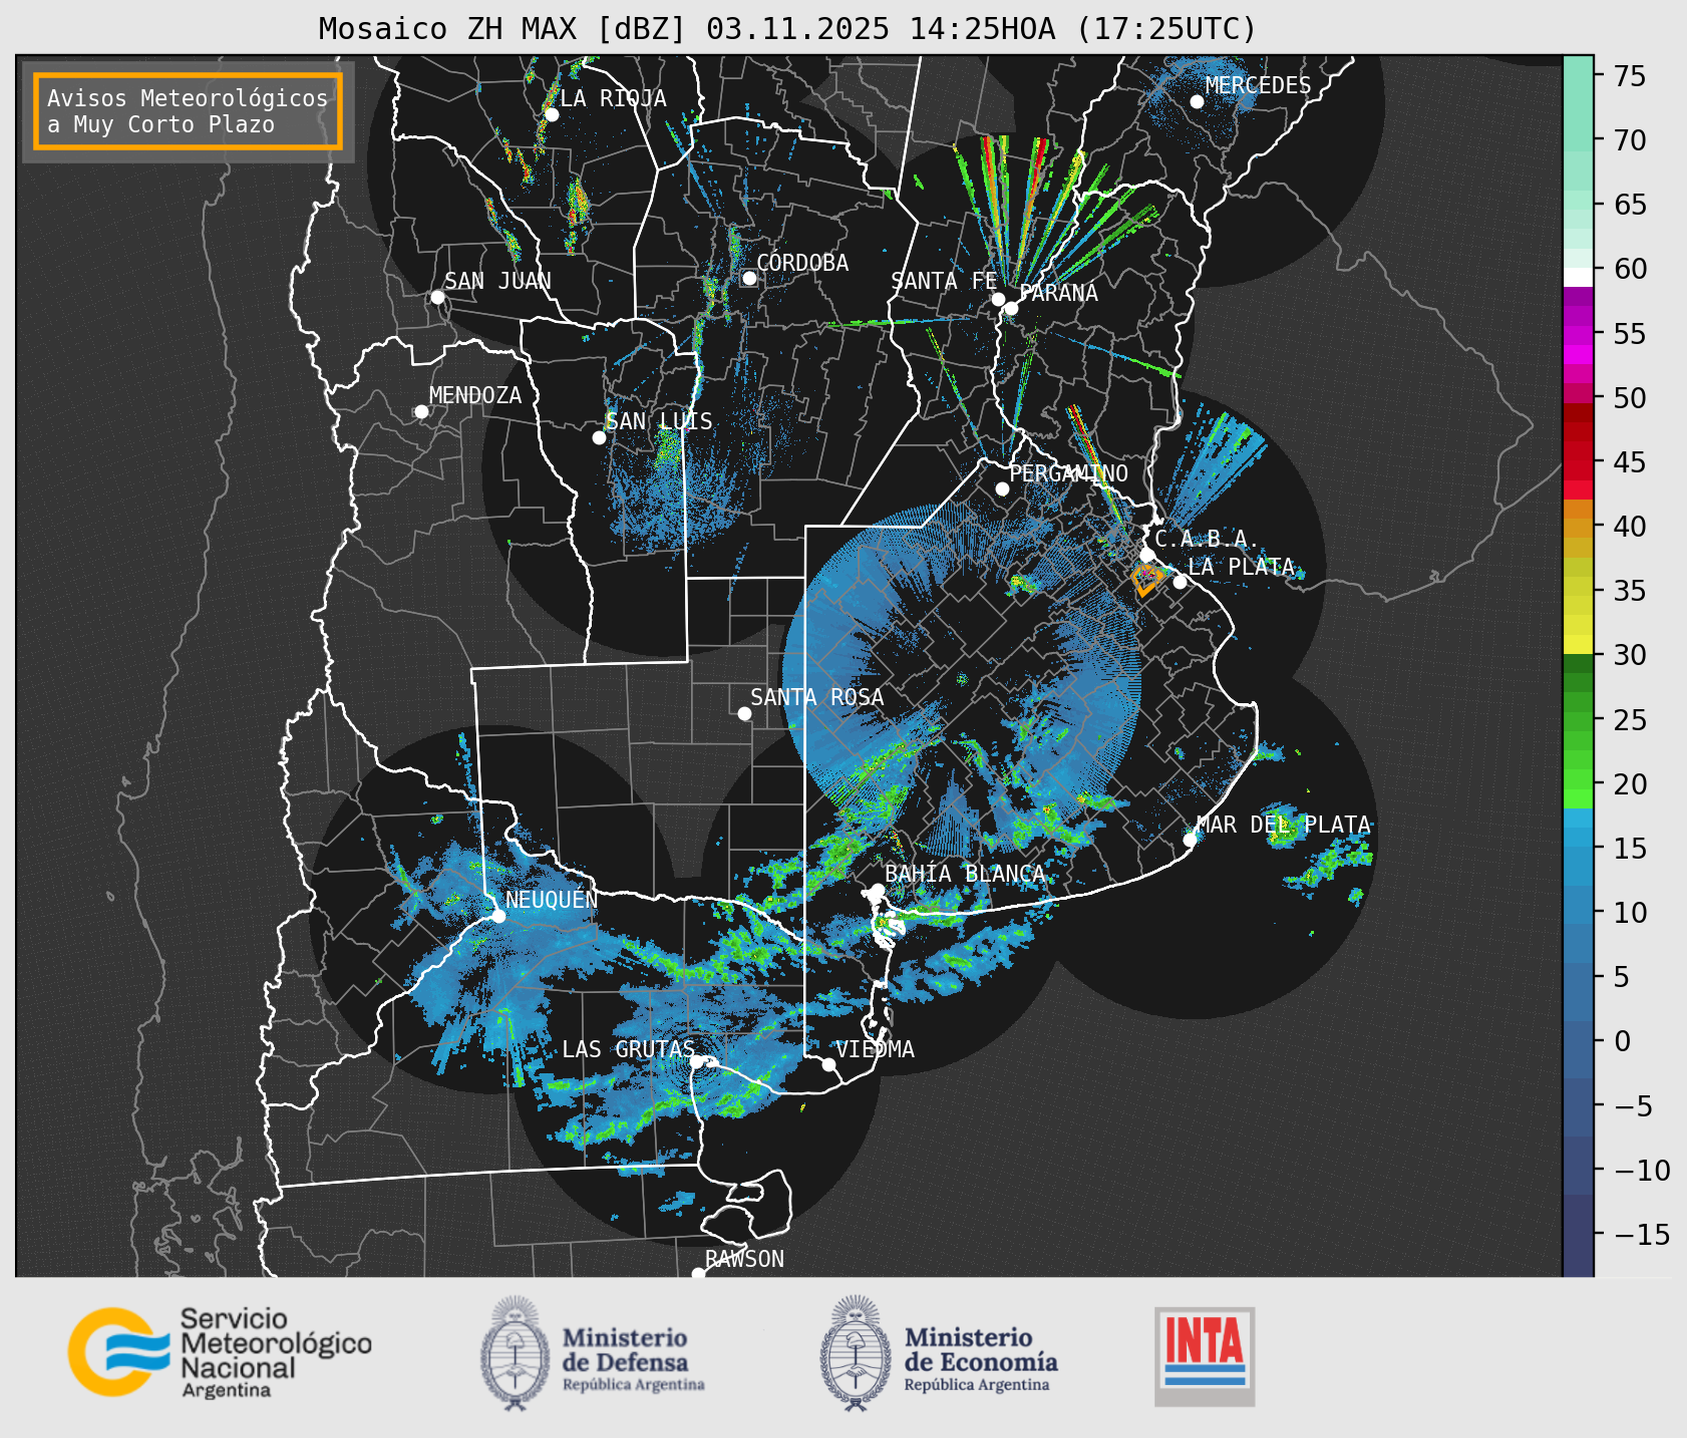
Task: Select the LA PLATA map label
Action: (x=1241, y=567)
